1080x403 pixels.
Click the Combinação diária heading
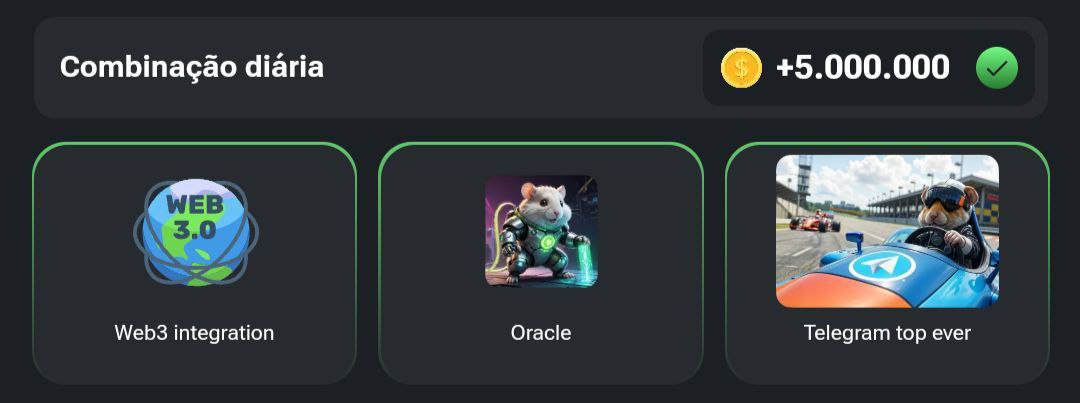click(191, 68)
